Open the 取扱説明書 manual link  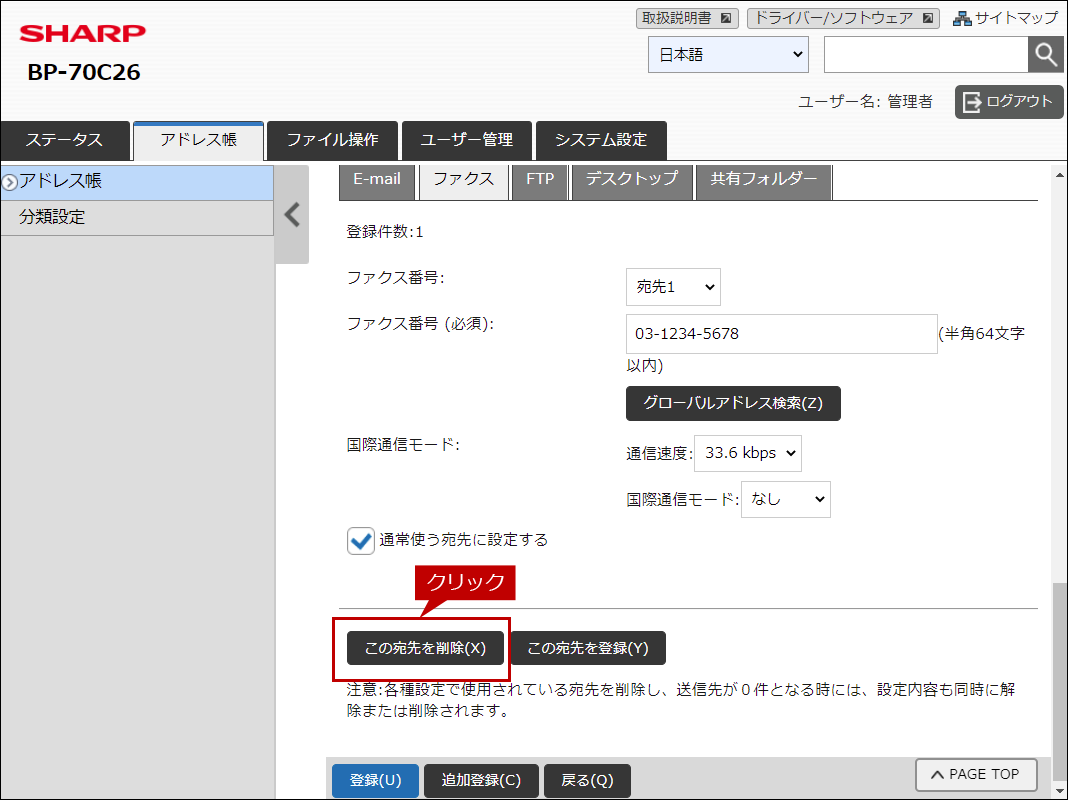(x=687, y=18)
